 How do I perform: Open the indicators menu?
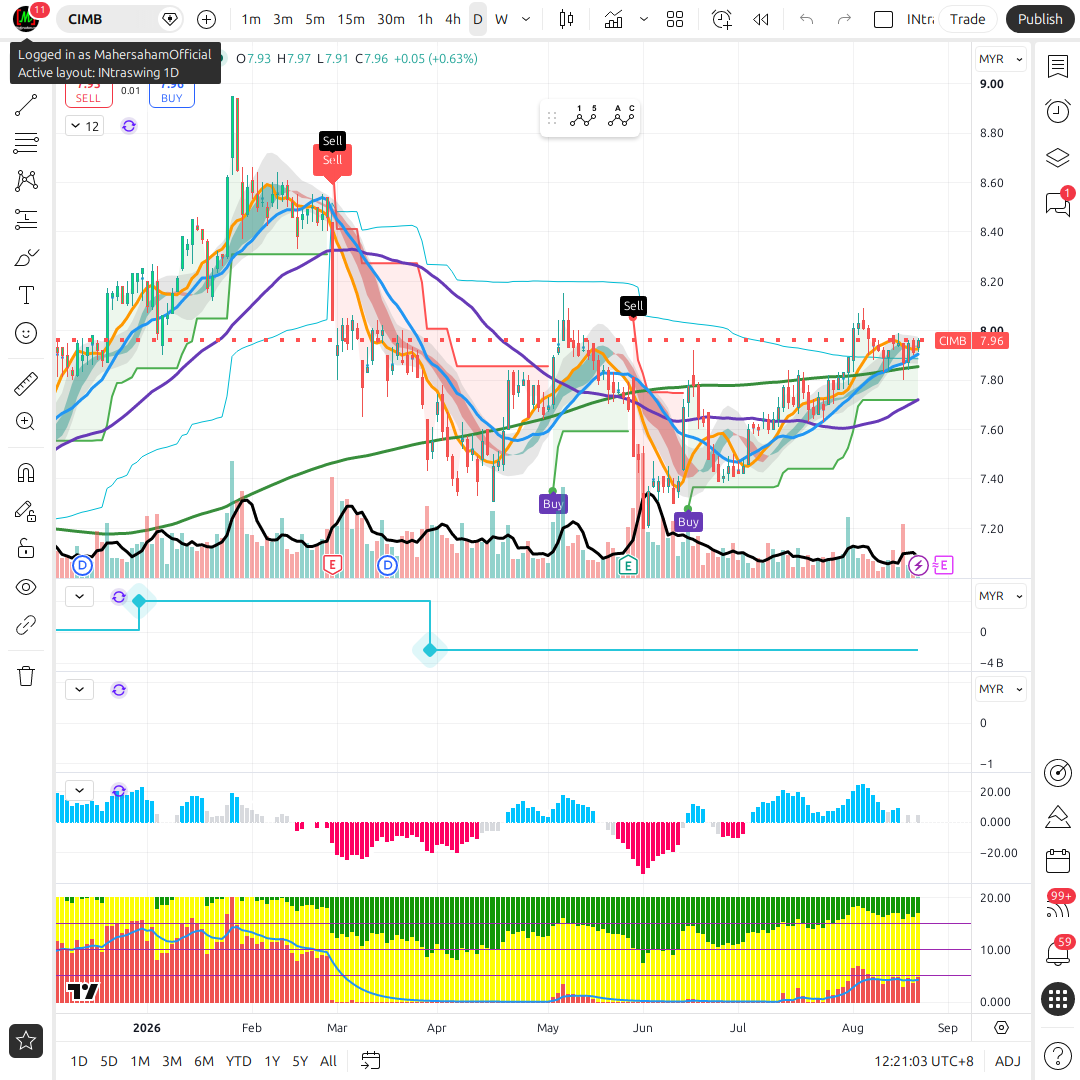(614, 19)
